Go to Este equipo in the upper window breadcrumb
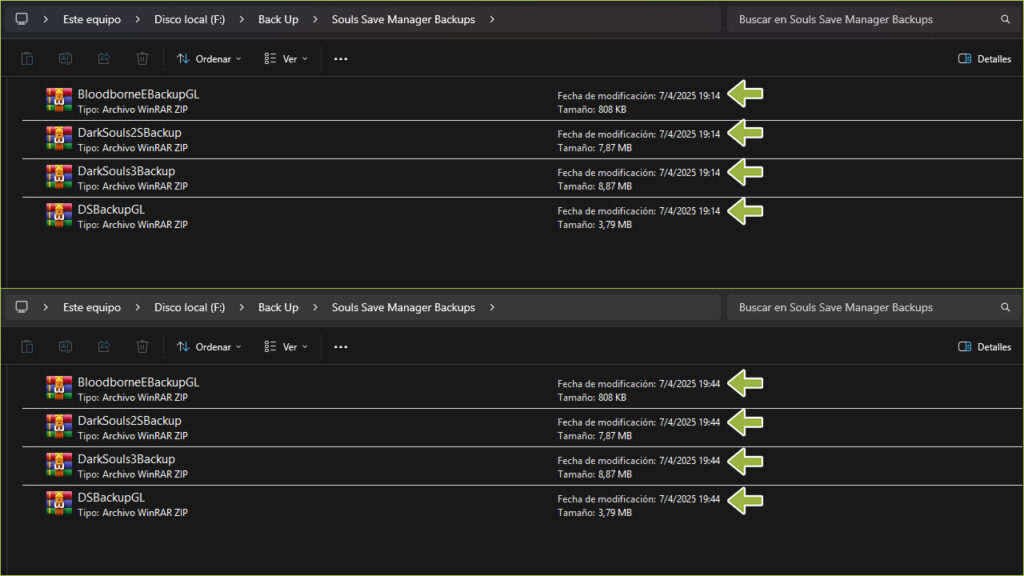The image size is (1024, 576). coord(91,20)
